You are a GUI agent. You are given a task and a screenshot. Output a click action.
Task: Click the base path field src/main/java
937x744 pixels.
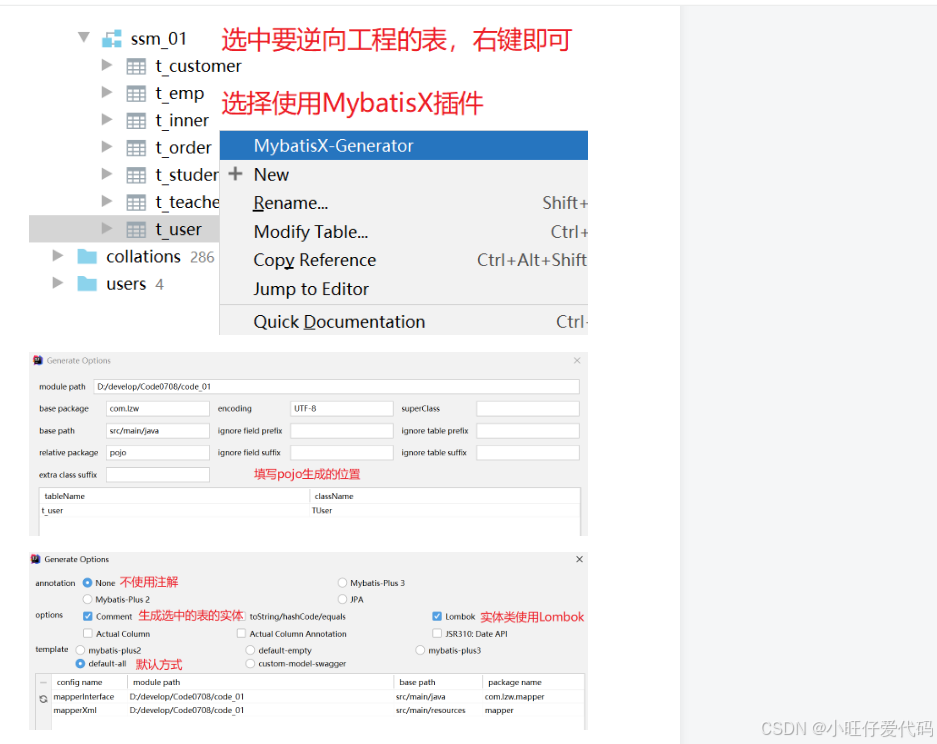pyautogui.click(x=158, y=431)
